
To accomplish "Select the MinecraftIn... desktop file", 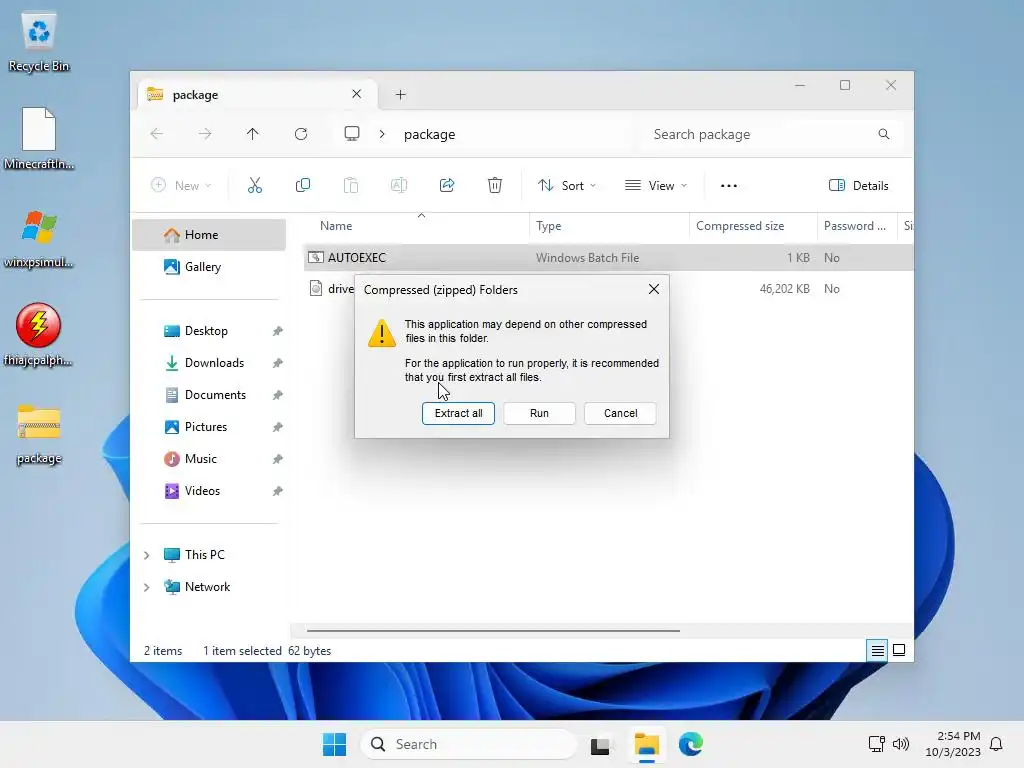I will (39, 139).
